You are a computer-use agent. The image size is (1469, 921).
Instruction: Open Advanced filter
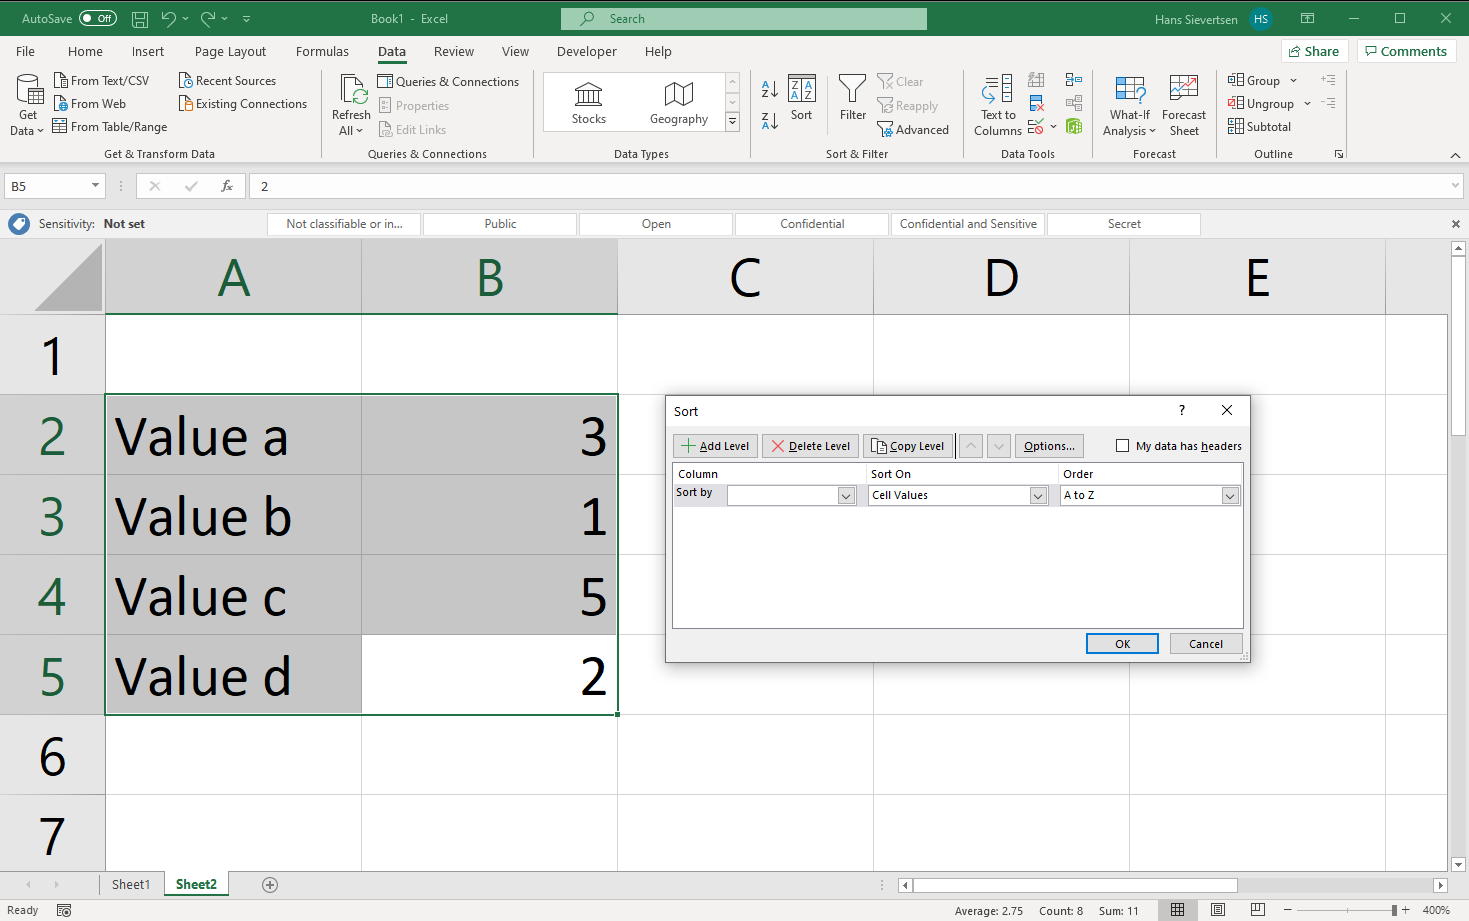913,129
